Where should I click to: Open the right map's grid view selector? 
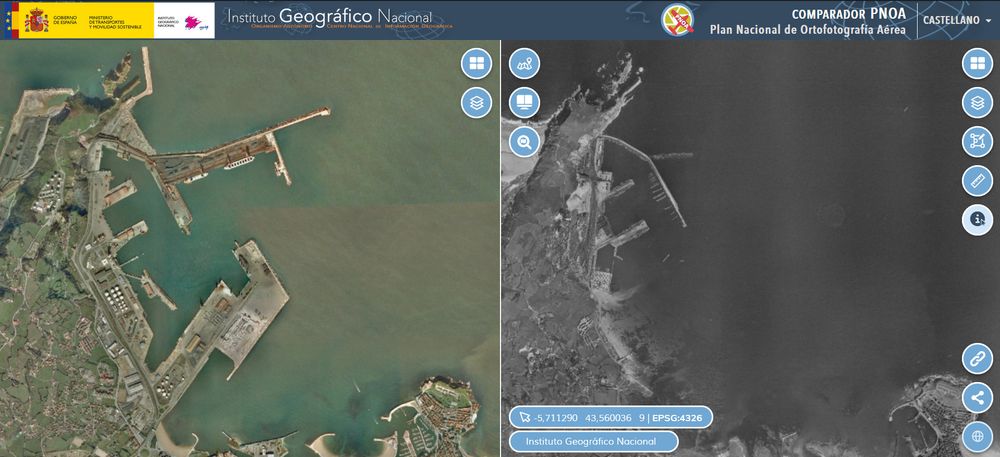pyautogui.click(x=977, y=63)
